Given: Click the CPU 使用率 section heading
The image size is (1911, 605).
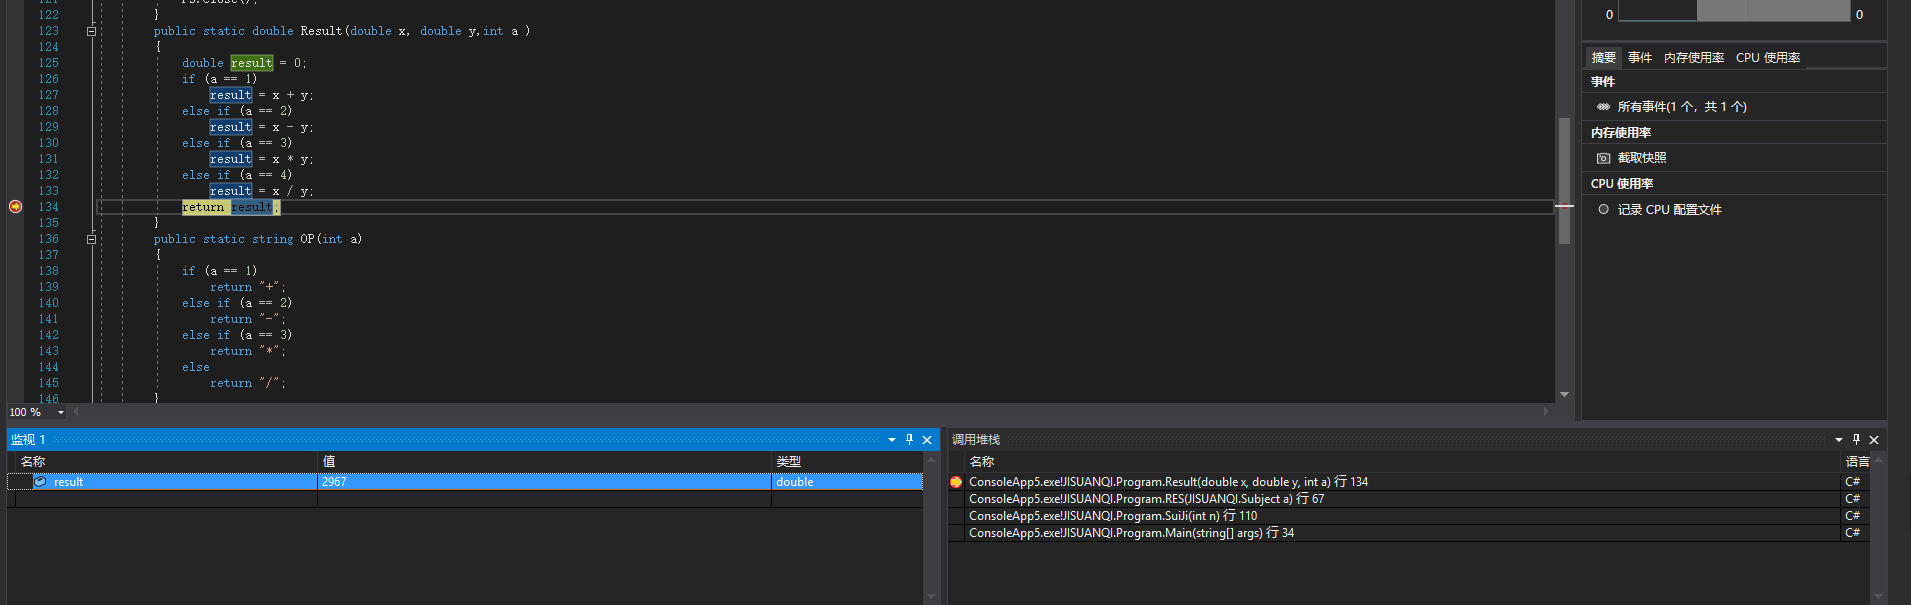Looking at the screenshot, I should click(1622, 184).
